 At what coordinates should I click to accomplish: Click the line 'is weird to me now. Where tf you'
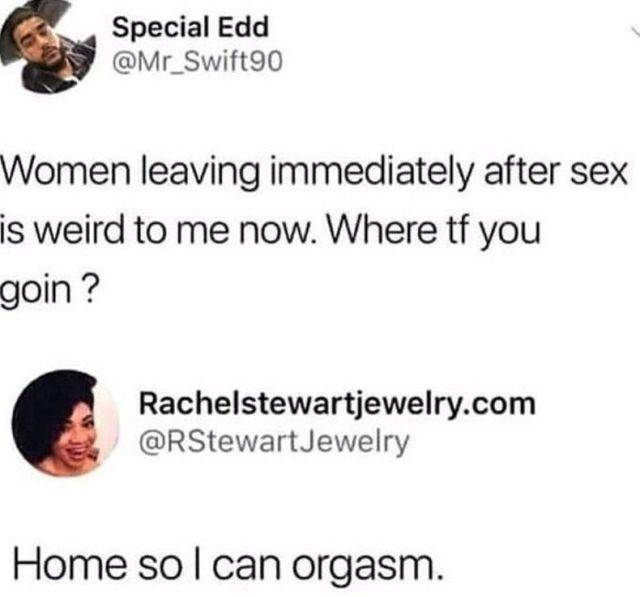(271, 231)
